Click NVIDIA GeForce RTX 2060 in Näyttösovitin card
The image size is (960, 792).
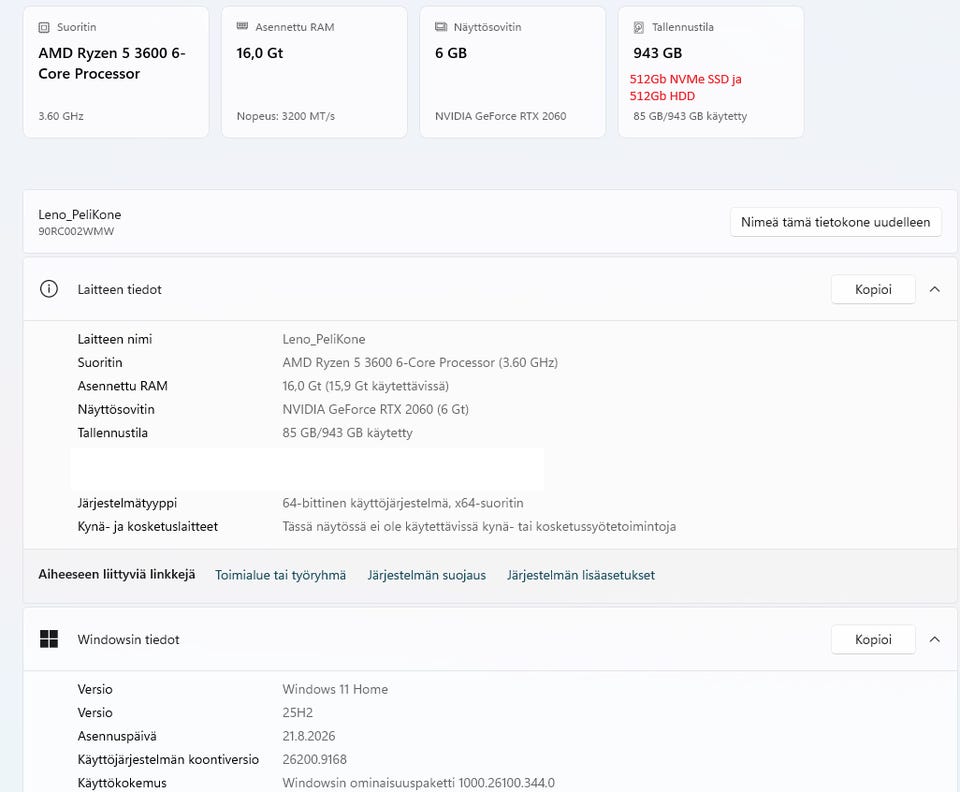500,116
